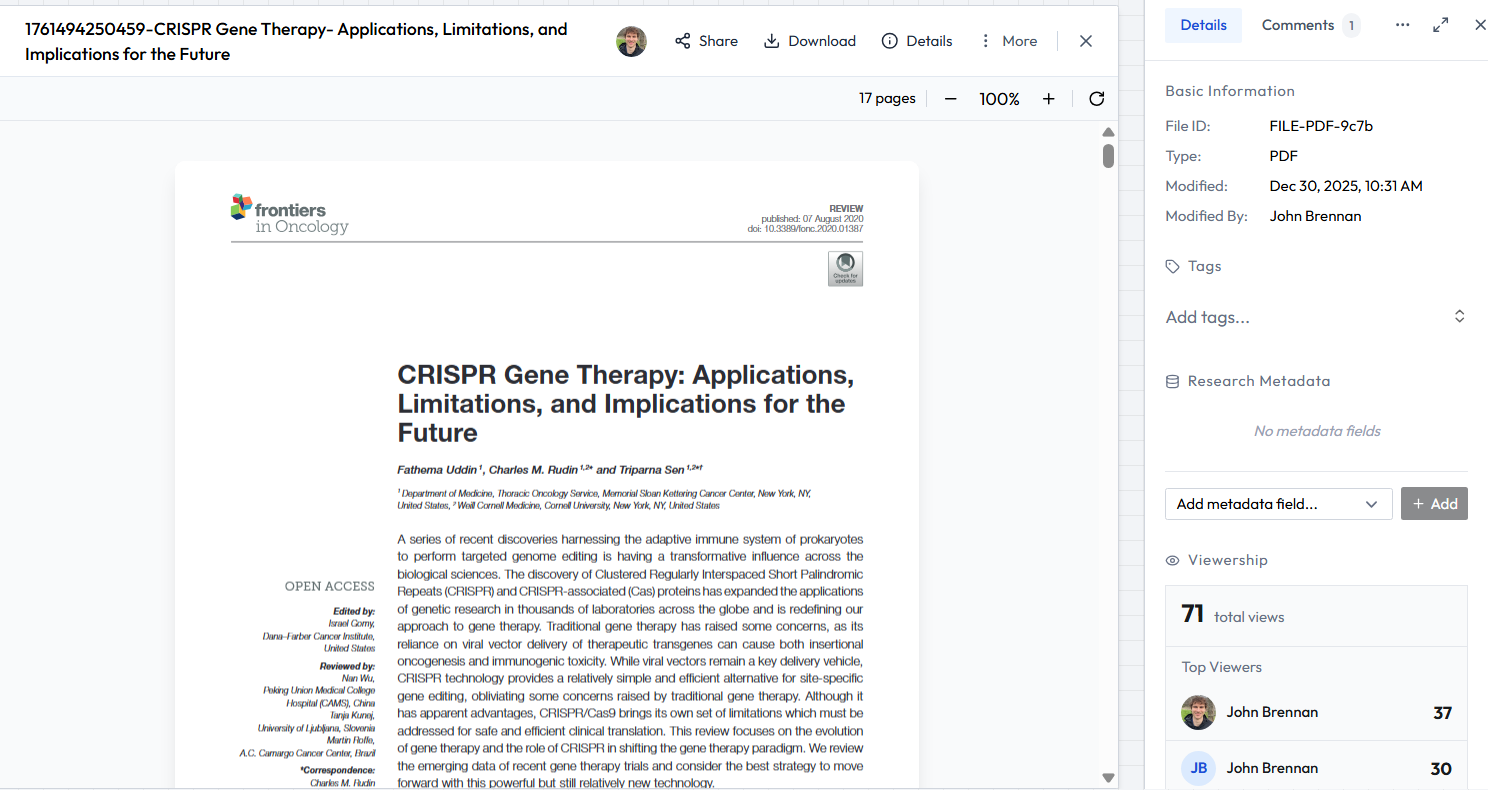Switch to the Comments tab
This screenshot has height=790, width=1488.
pos(1309,25)
